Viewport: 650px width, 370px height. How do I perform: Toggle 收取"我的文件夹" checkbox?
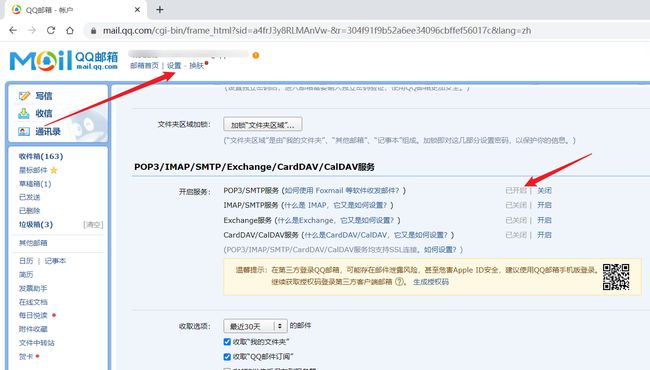tap(227, 342)
